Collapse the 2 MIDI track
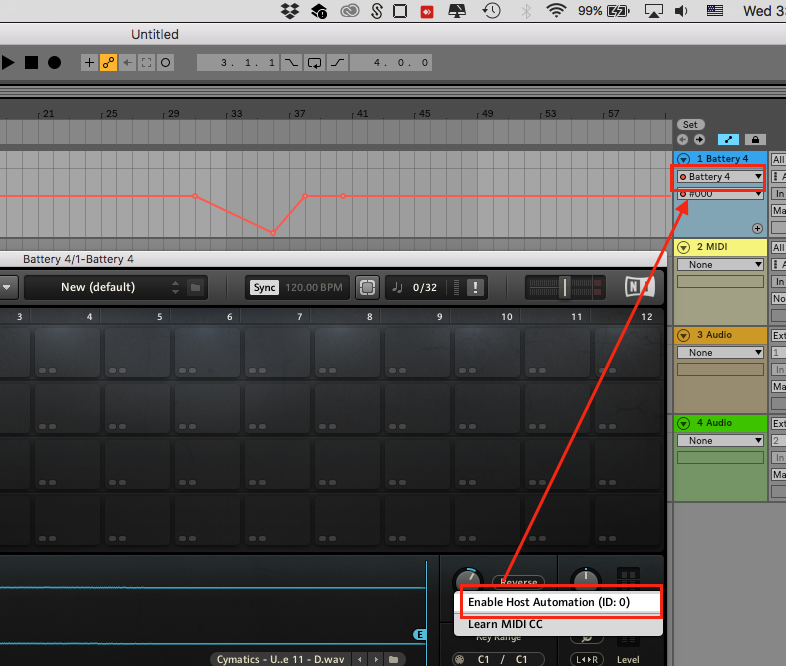786x666 pixels. pos(683,247)
